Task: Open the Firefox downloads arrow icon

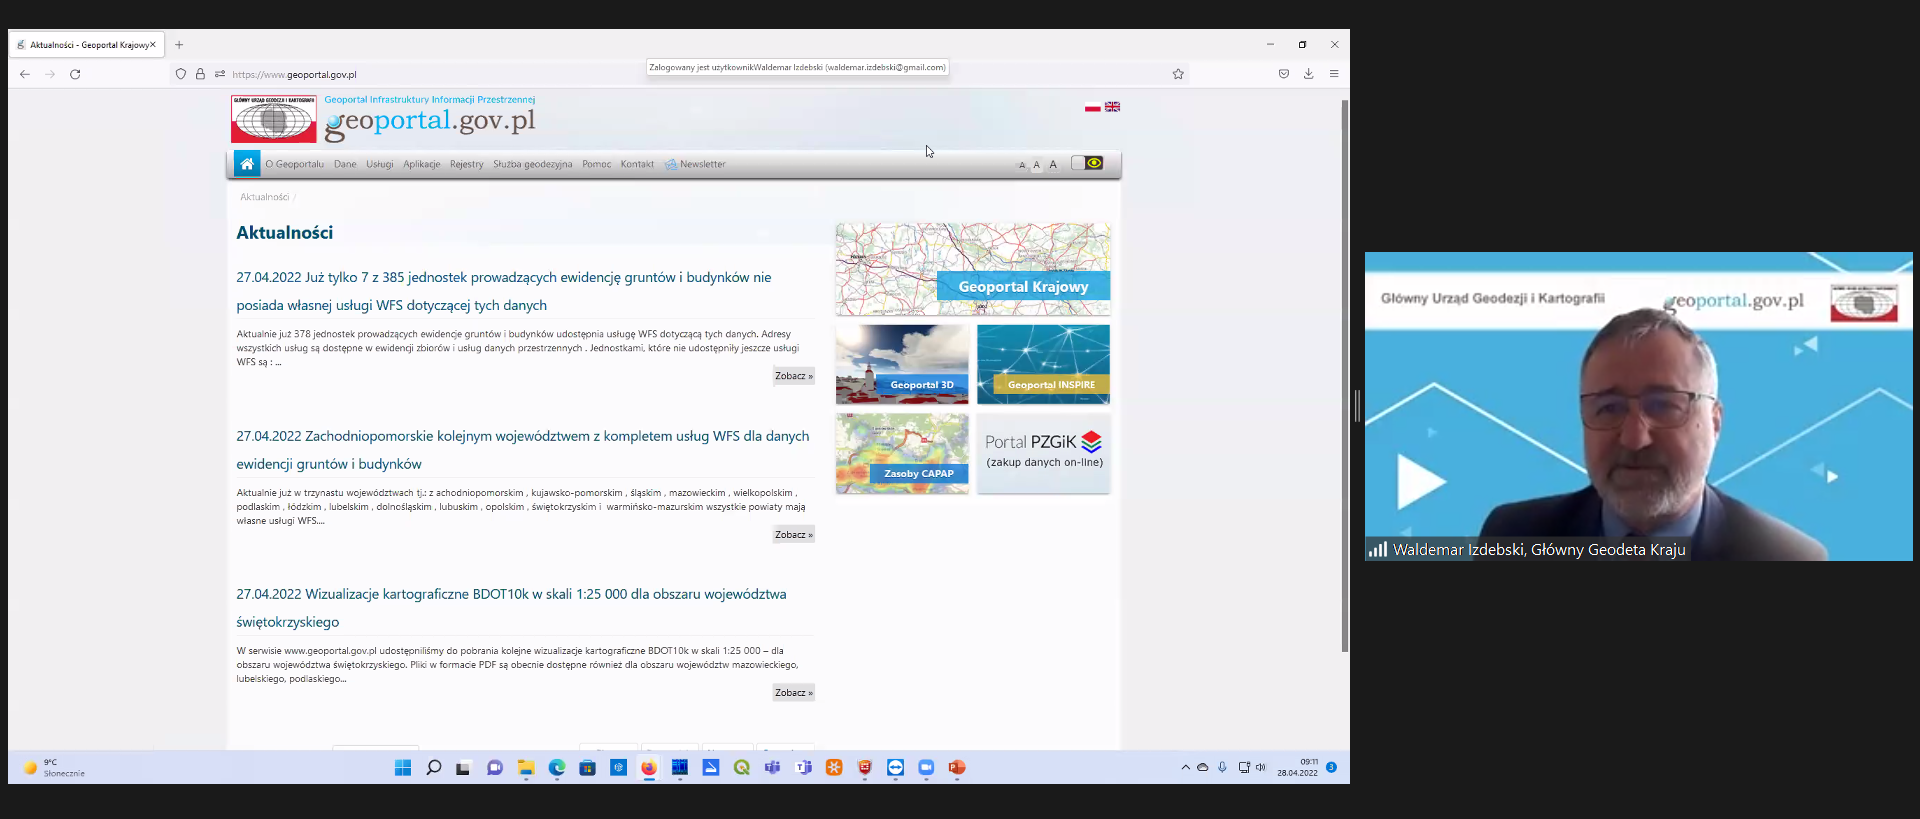Action: pos(1308,74)
